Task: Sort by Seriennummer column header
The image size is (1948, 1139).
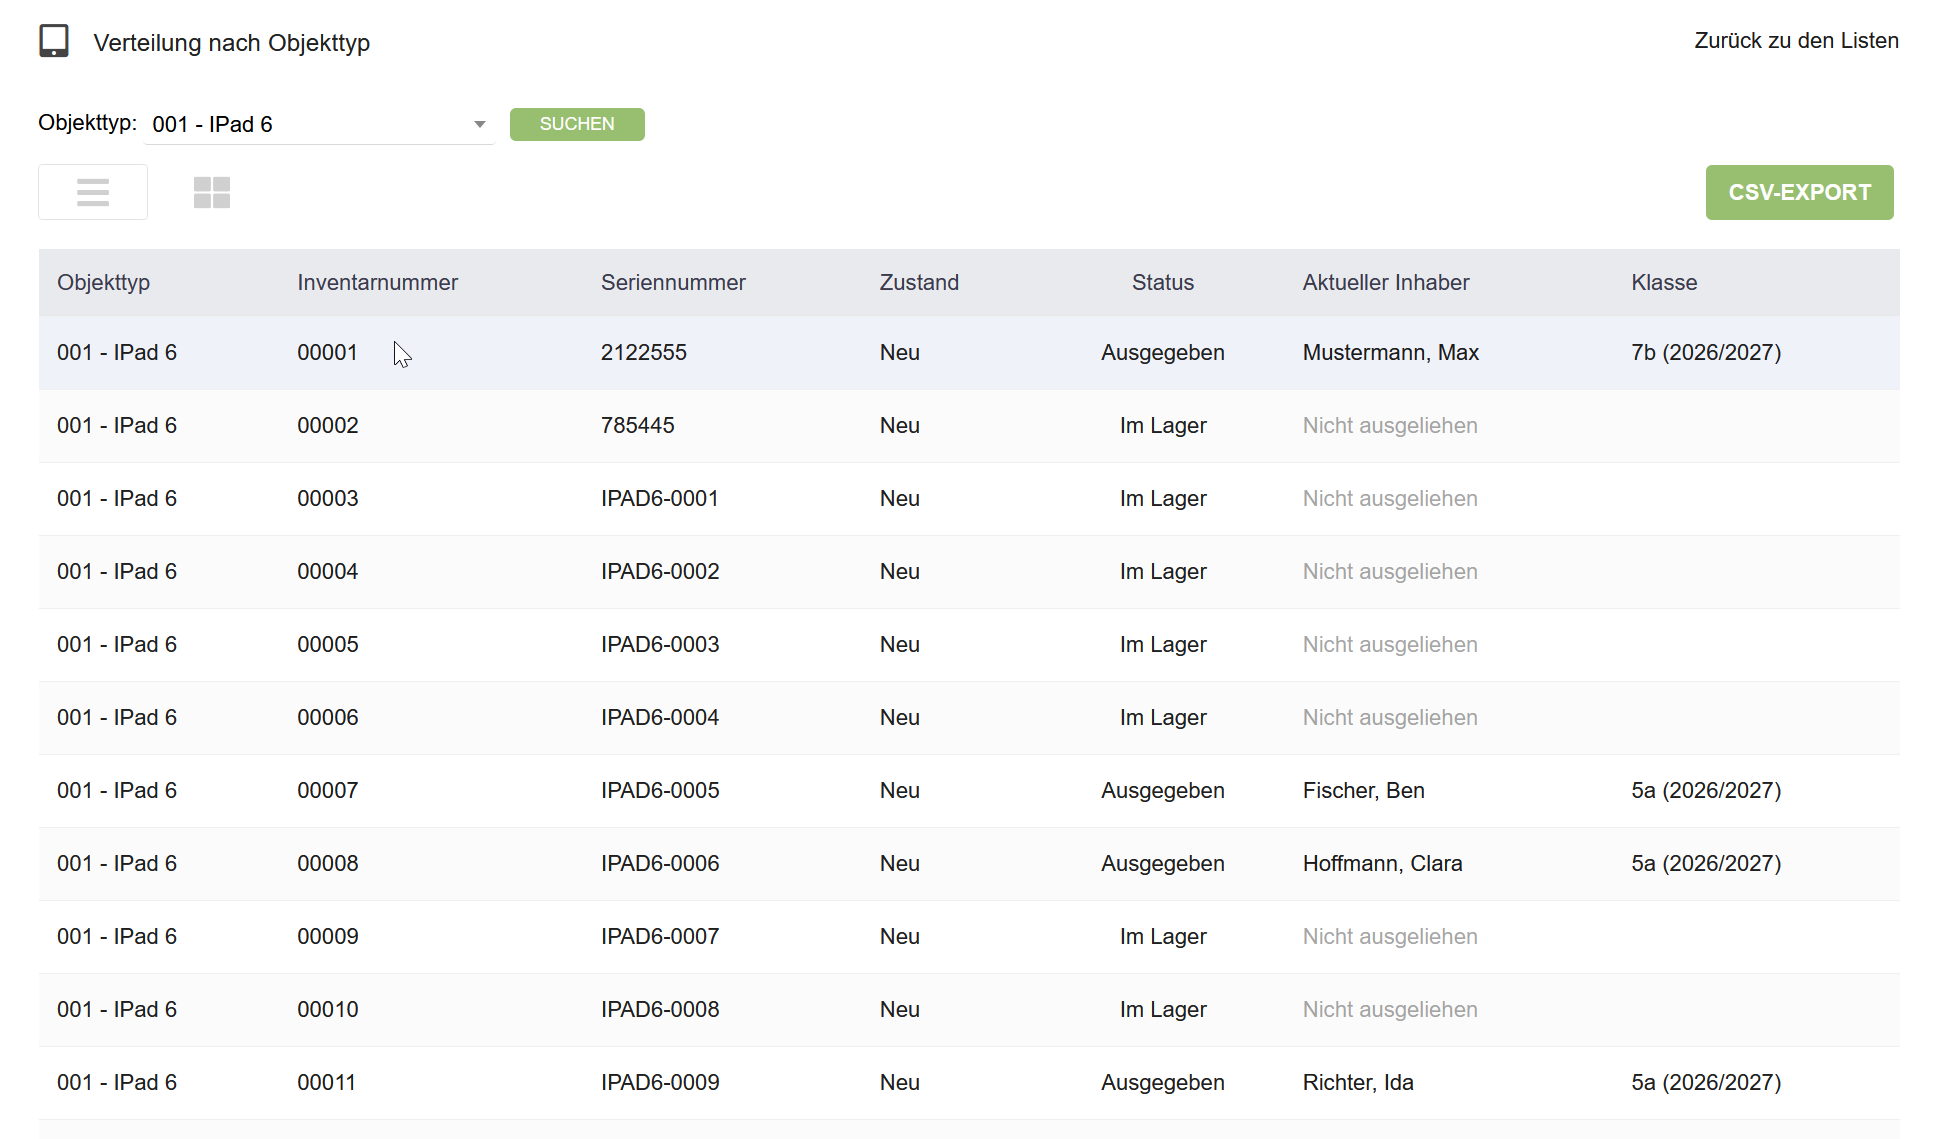Action: [x=673, y=282]
